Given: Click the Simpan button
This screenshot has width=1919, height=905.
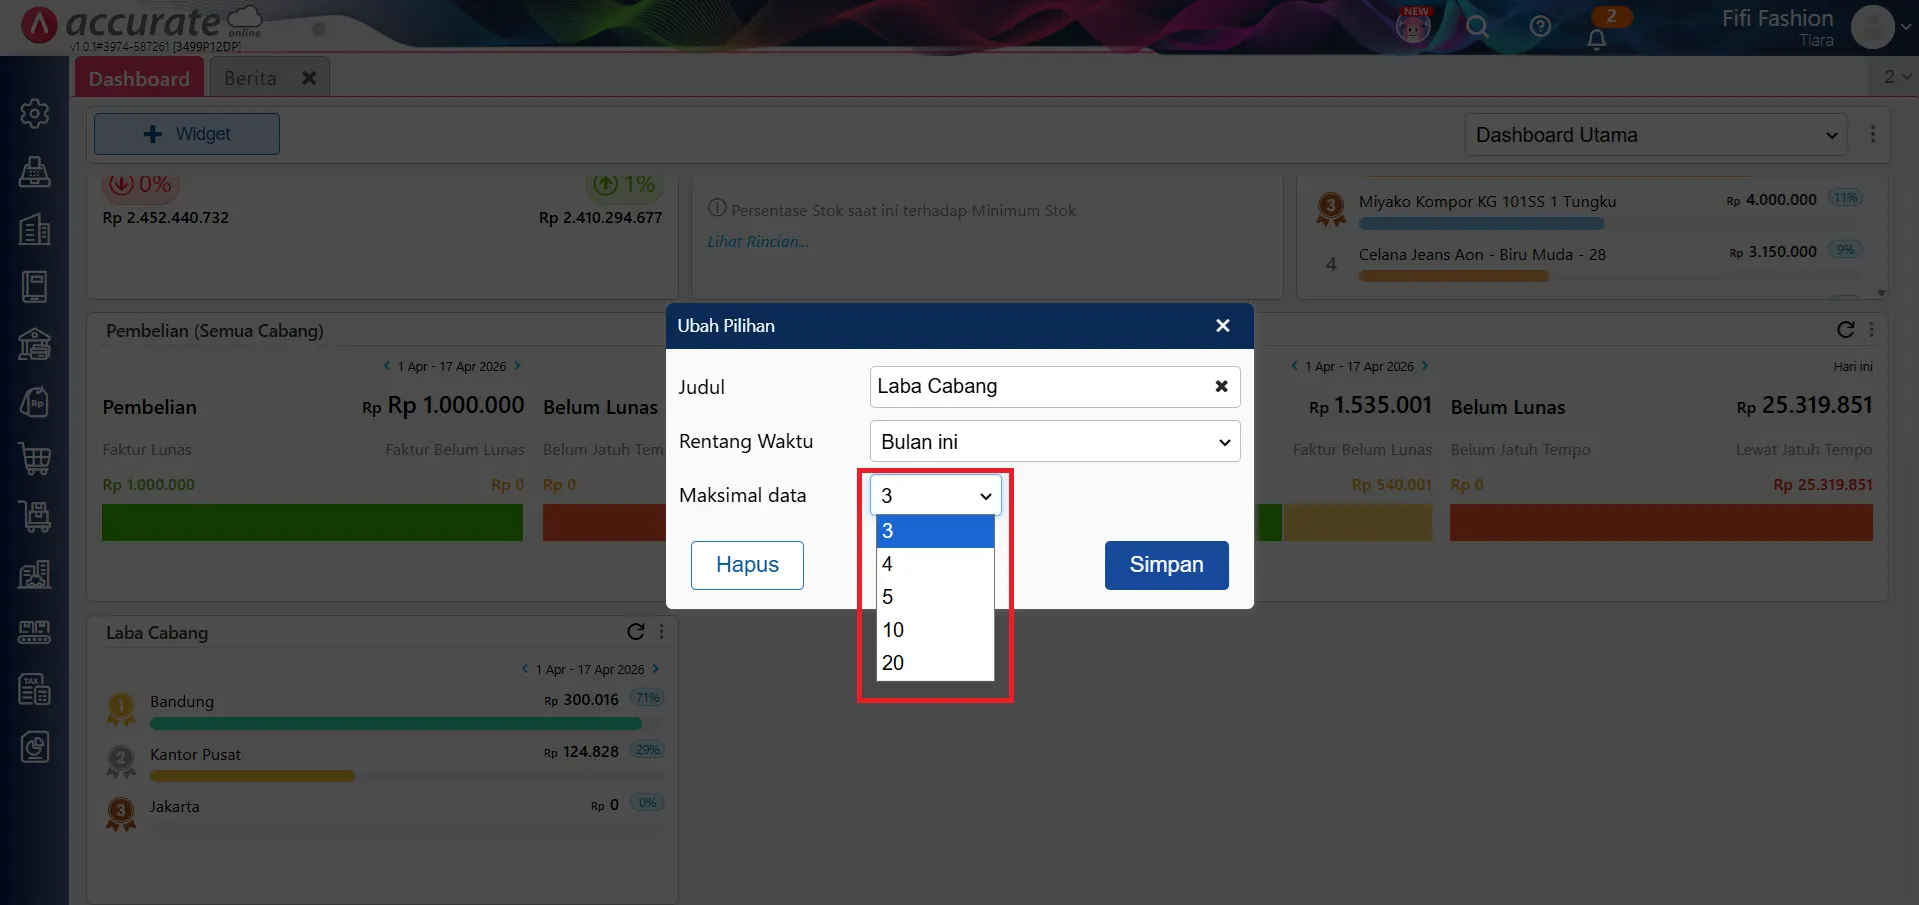Looking at the screenshot, I should pyautogui.click(x=1166, y=565).
